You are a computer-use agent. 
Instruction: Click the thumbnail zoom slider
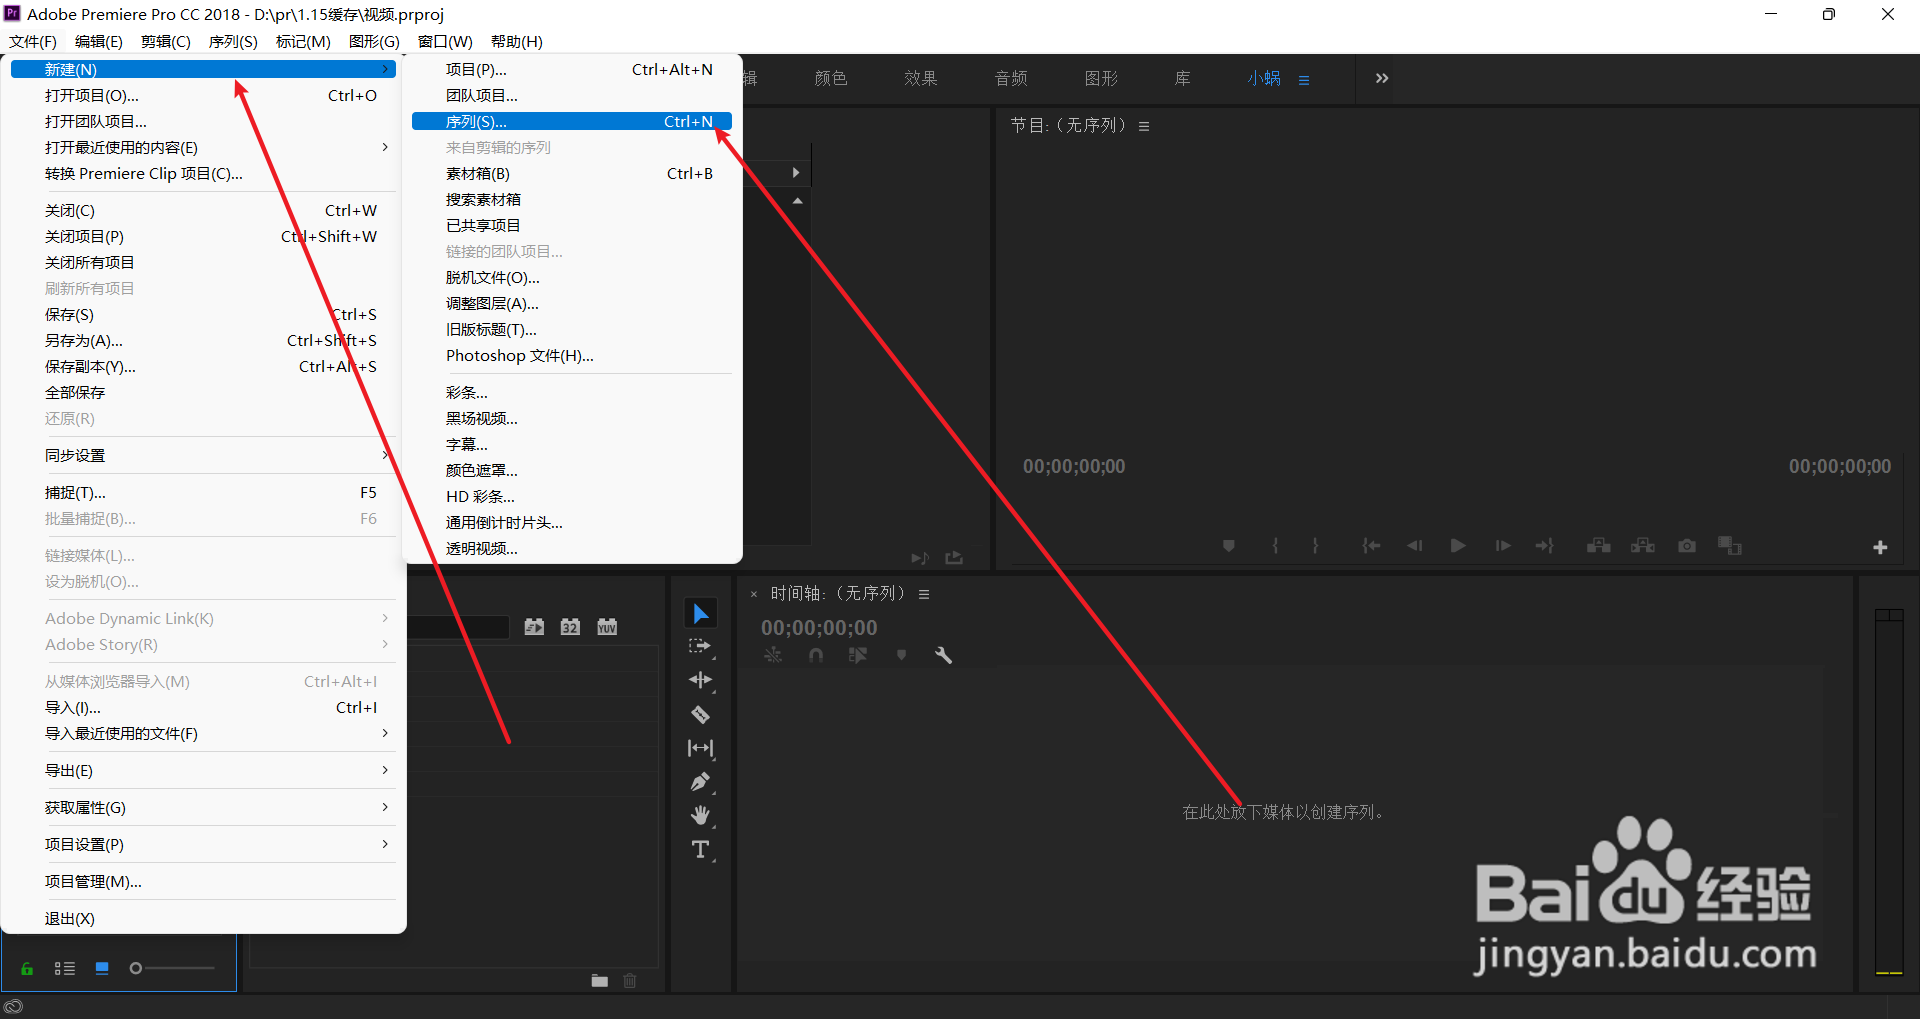click(172, 968)
